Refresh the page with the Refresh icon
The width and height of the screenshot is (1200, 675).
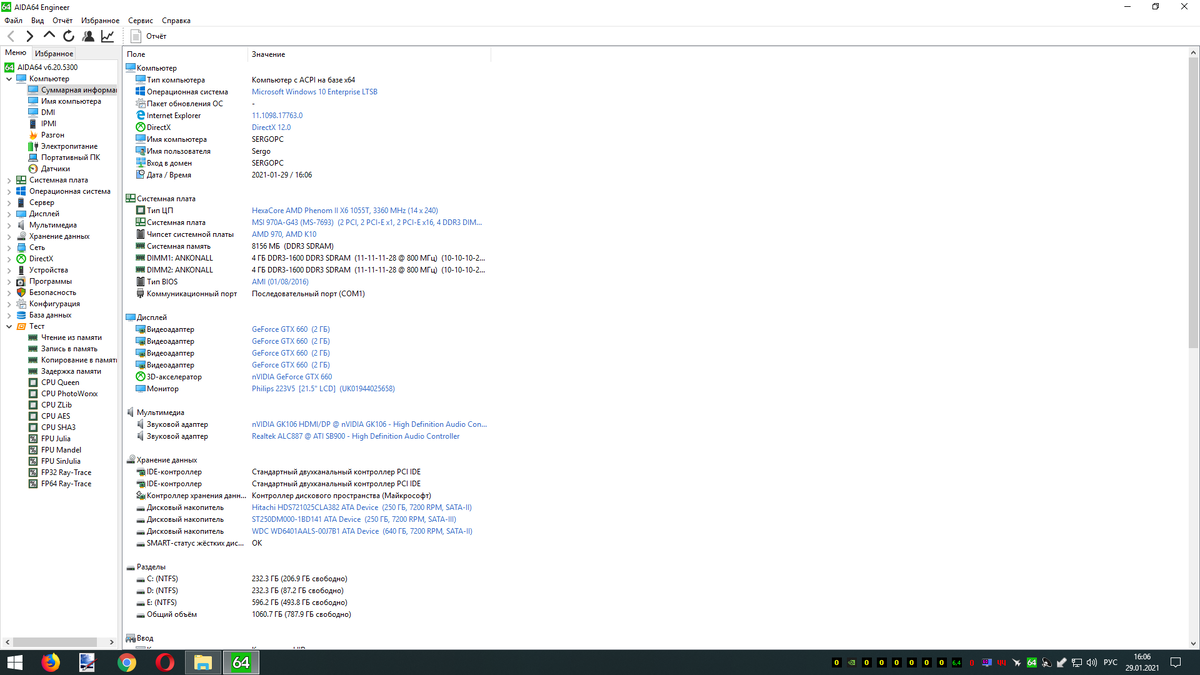click(x=68, y=36)
